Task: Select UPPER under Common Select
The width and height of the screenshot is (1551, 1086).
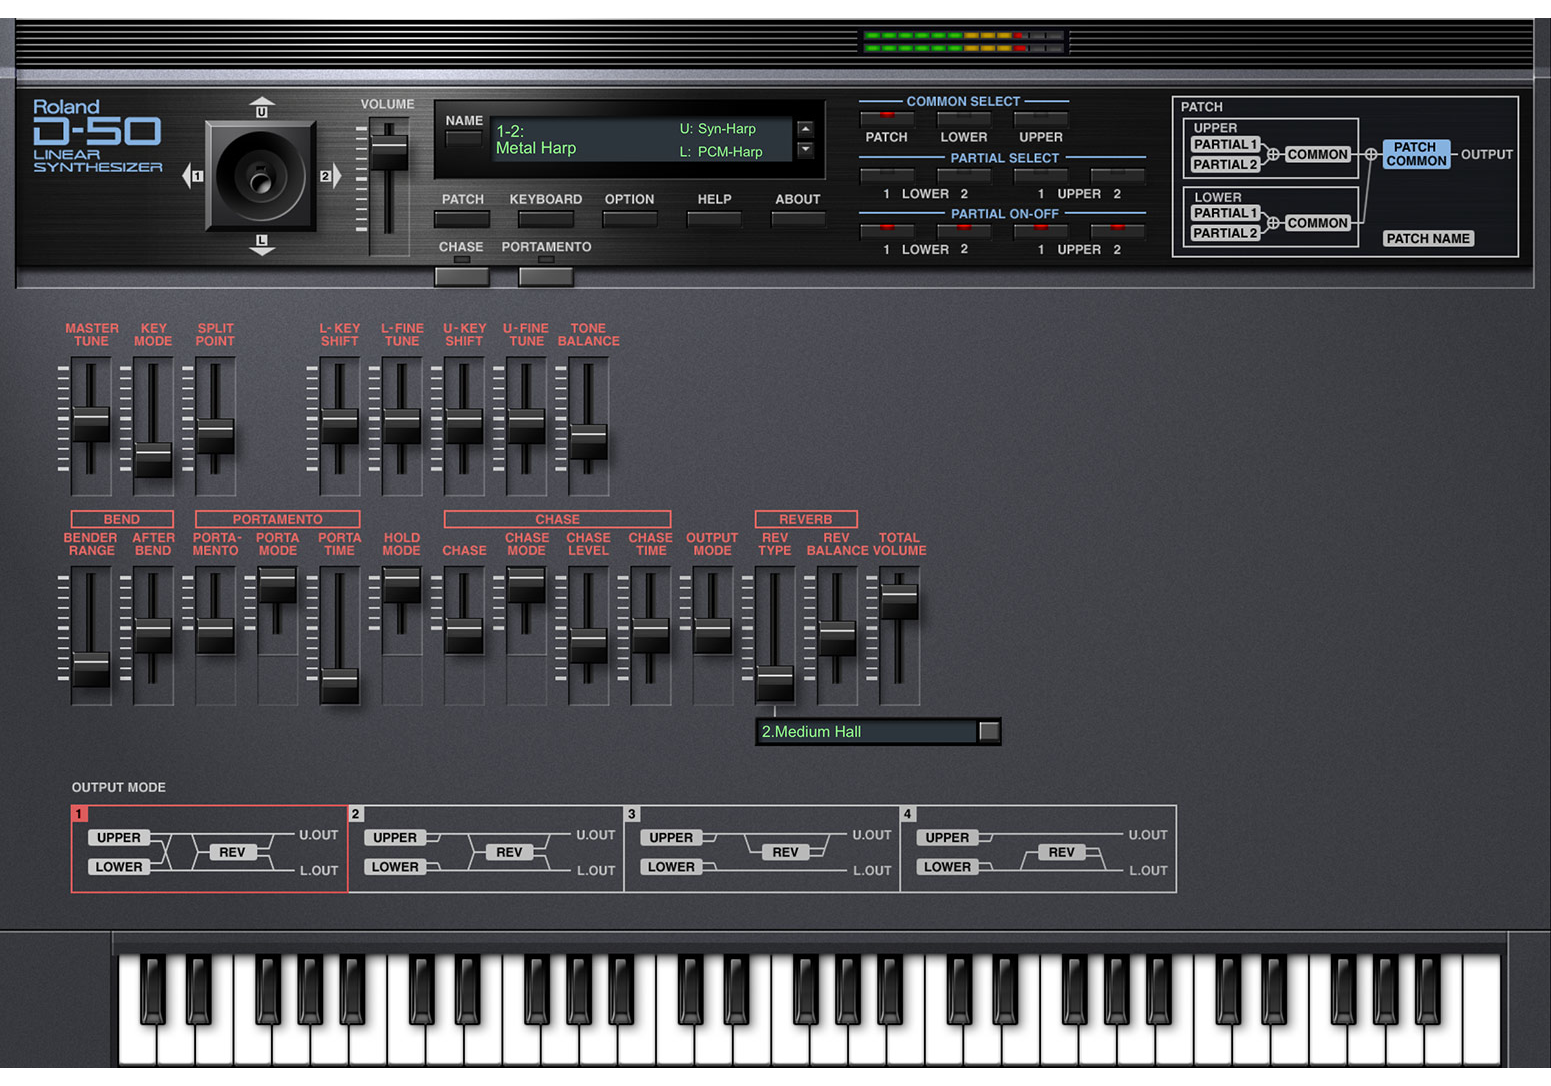Action: (1041, 119)
